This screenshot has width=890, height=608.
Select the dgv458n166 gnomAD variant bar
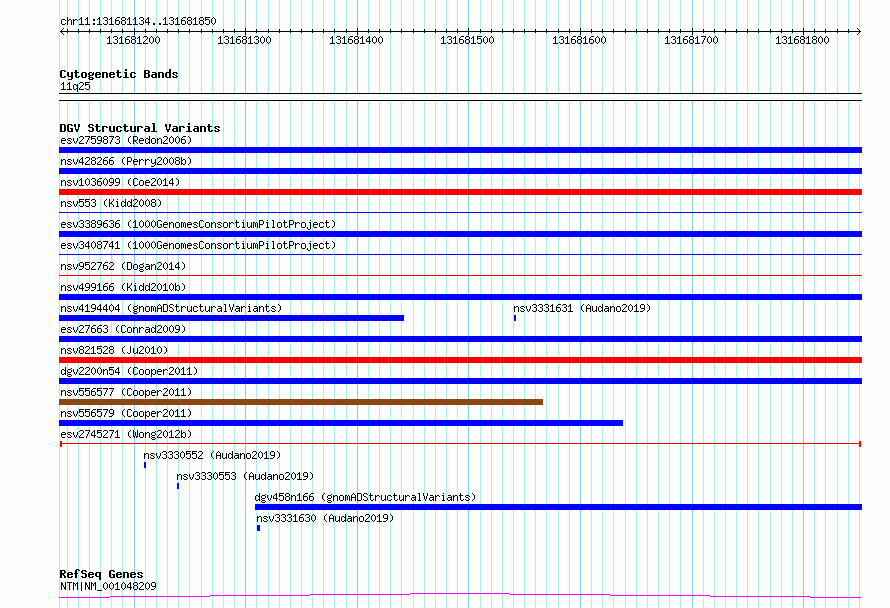pyautogui.click(x=559, y=507)
